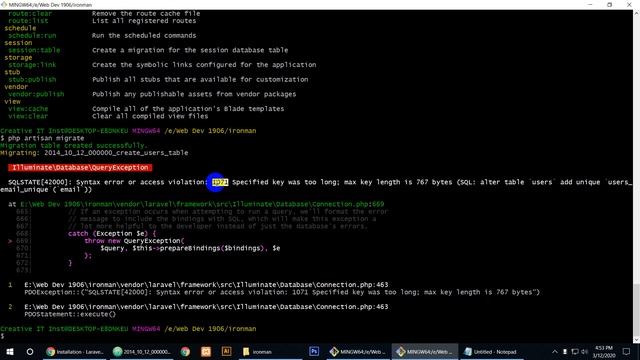640x360 pixels.
Task: Click the 'session:table' command name
Action: coord(34,50)
